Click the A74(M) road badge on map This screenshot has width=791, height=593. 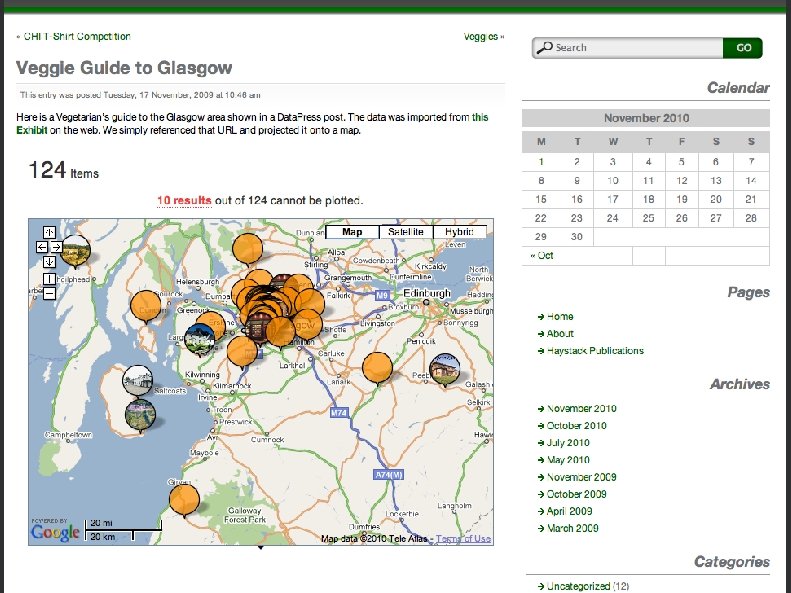tap(389, 475)
